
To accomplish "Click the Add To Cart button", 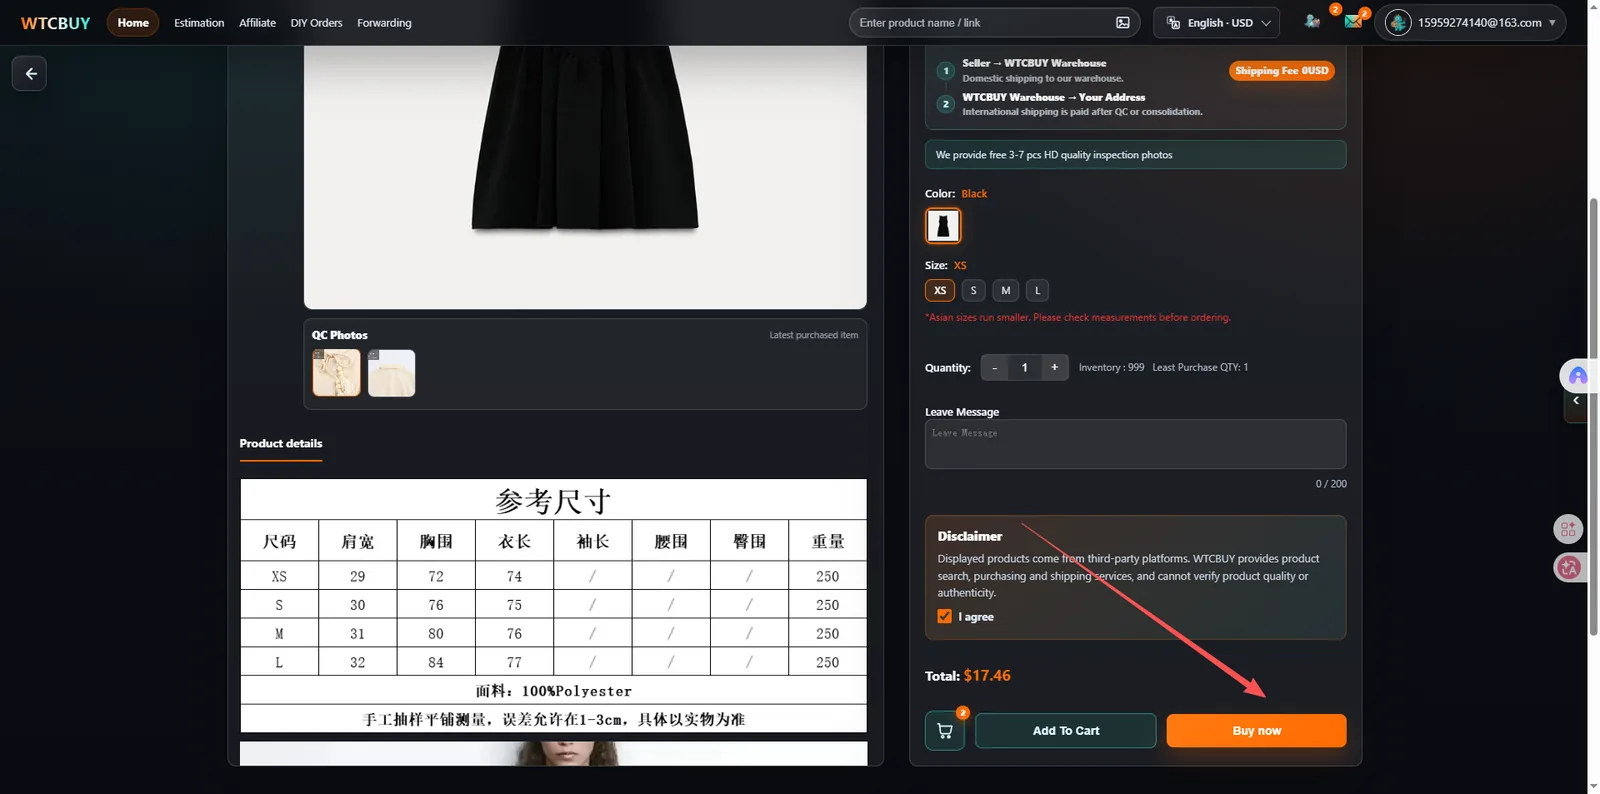I will pos(1066,731).
